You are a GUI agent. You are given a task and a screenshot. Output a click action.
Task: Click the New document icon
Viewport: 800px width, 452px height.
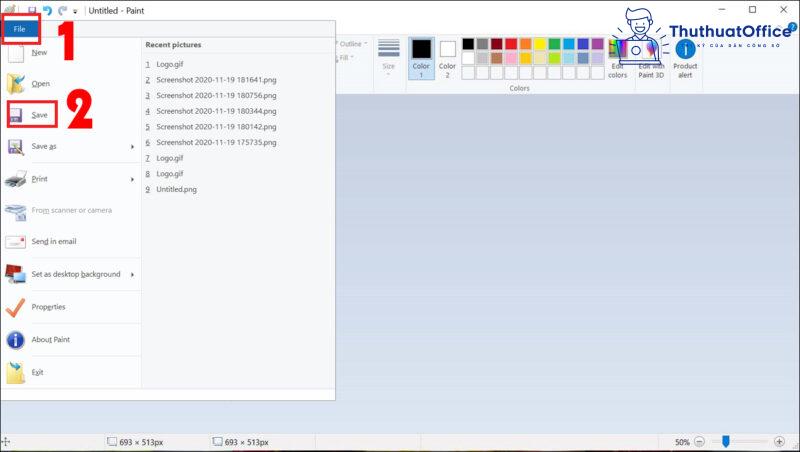tap(17, 53)
